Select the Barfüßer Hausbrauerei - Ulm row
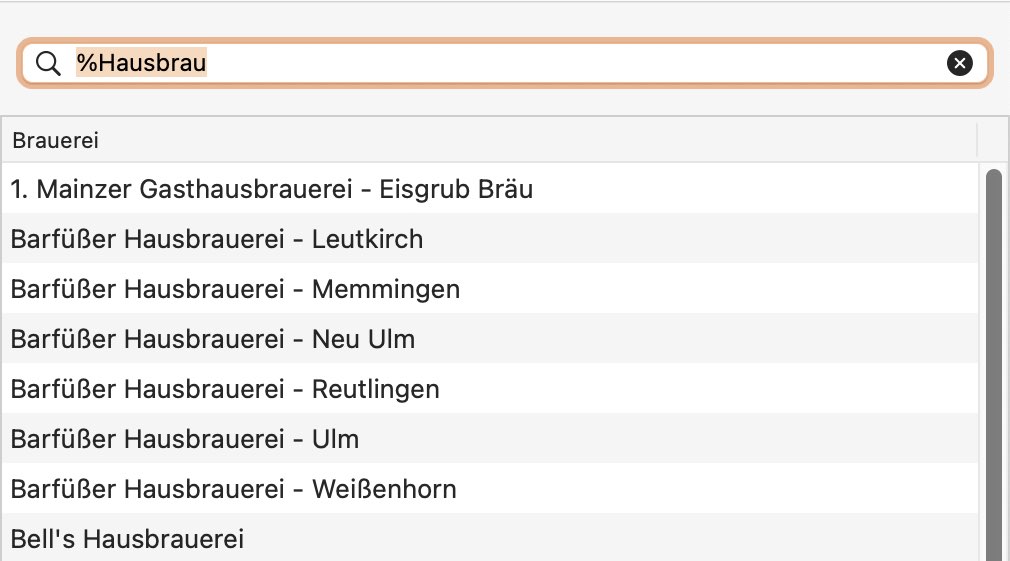 (x=490, y=439)
